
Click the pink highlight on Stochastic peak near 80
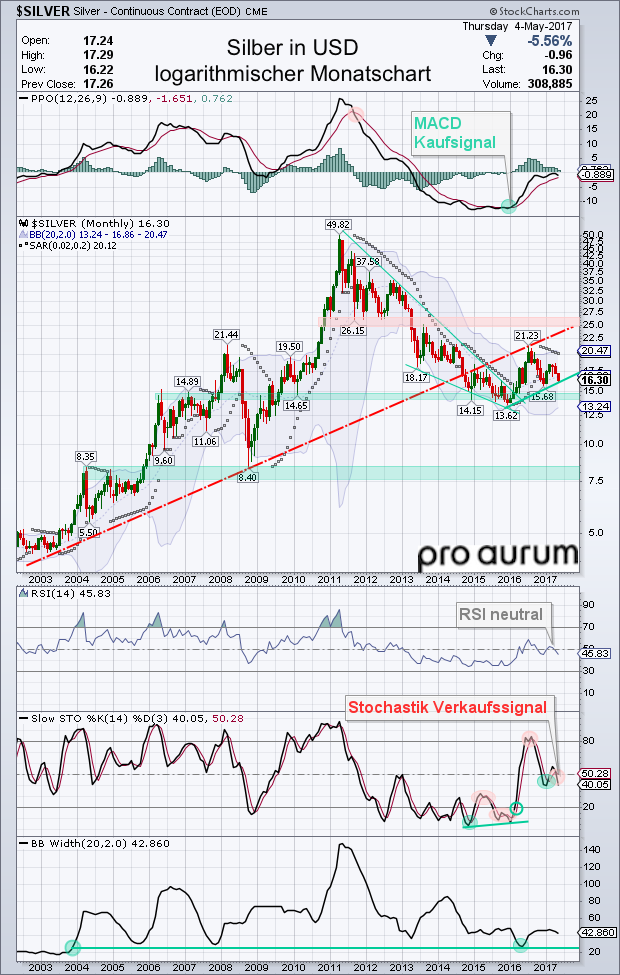pos(529,741)
